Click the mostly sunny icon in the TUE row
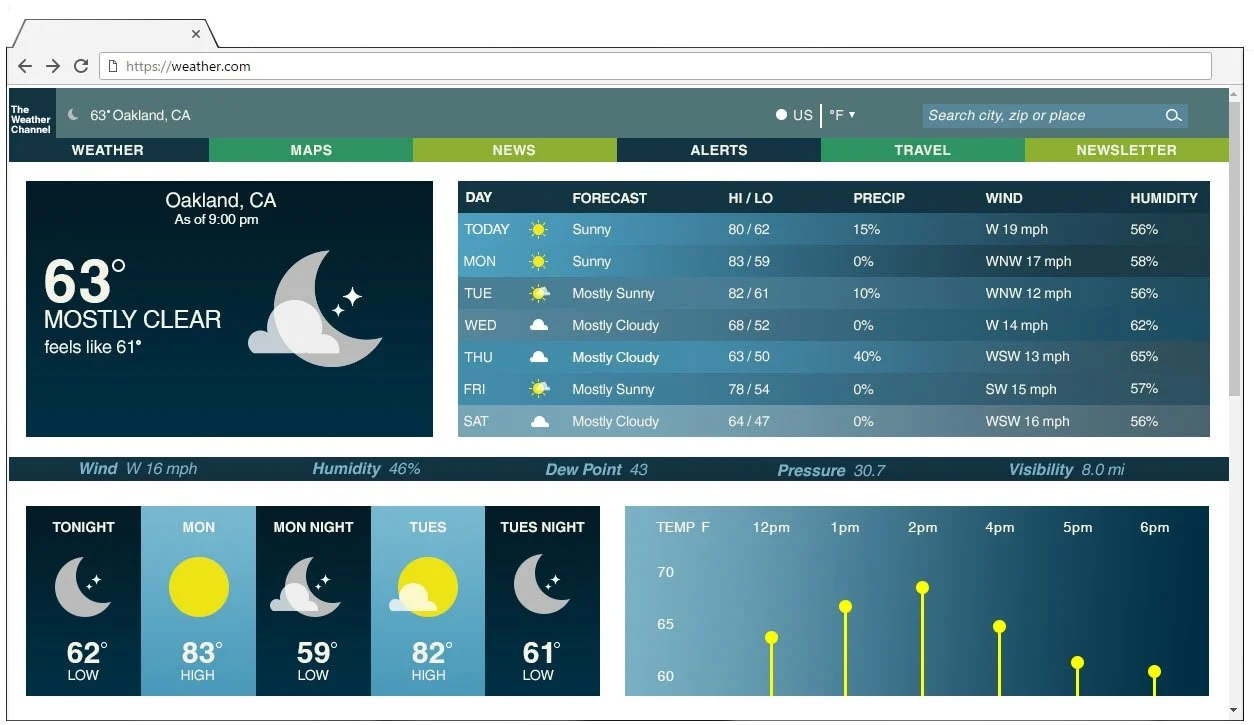 point(539,294)
